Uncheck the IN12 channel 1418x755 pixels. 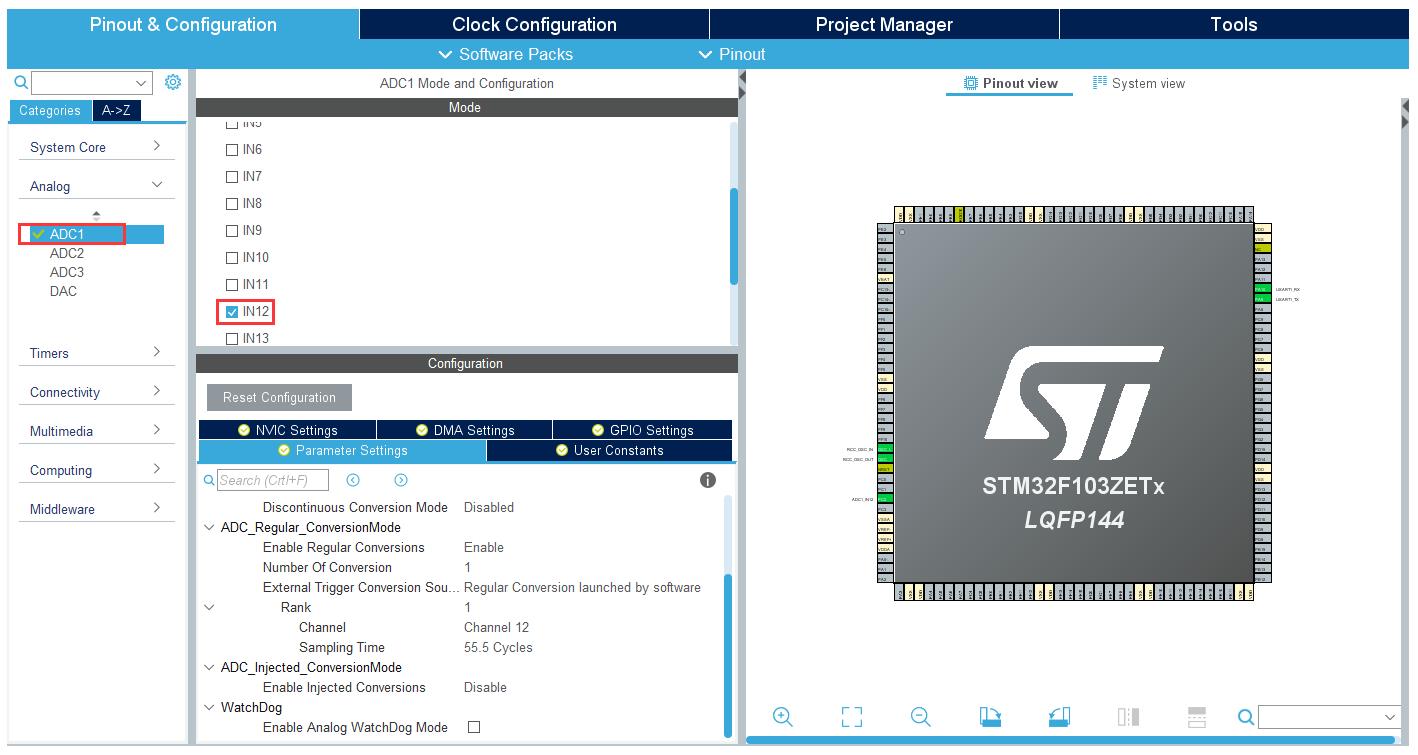click(232, 312)
